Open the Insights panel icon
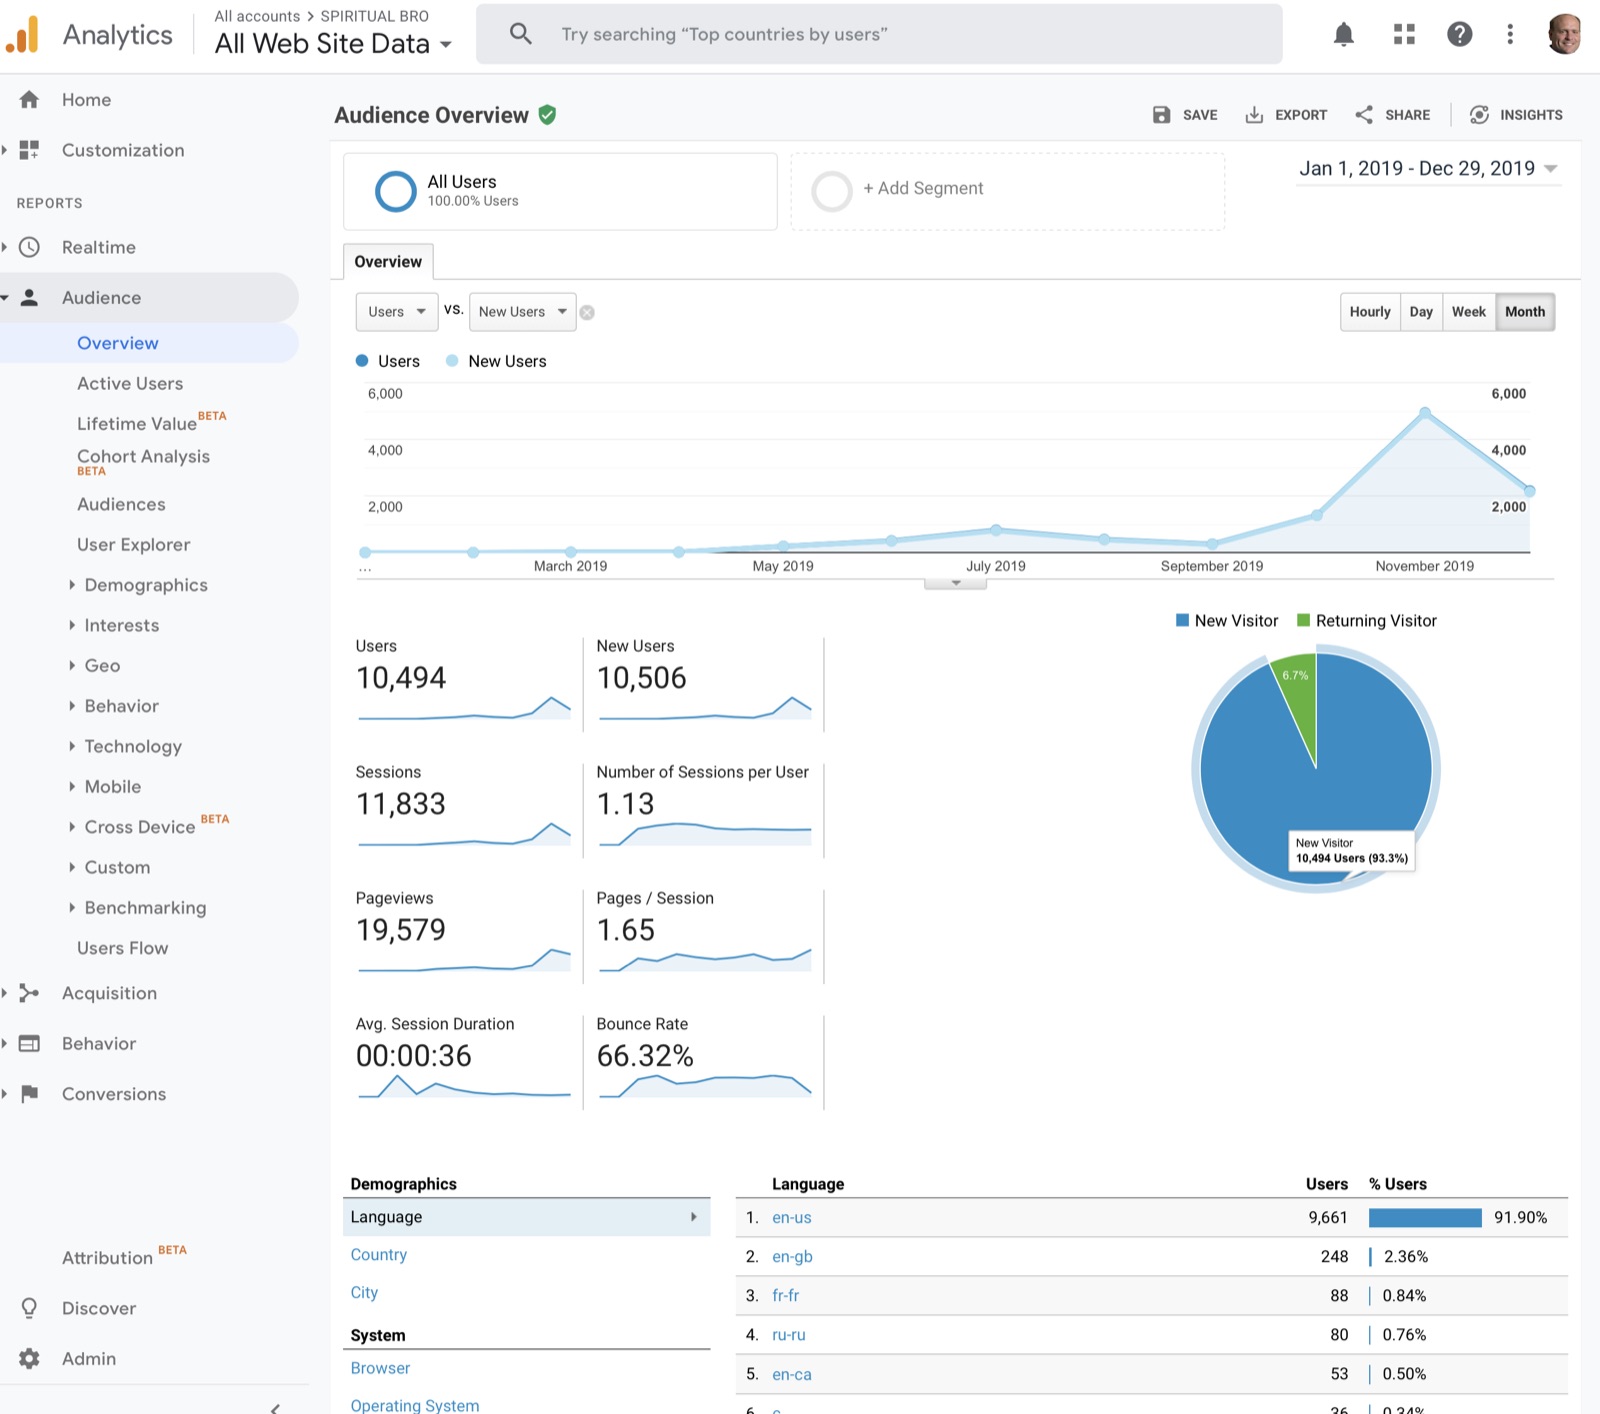 point(1479,115)
